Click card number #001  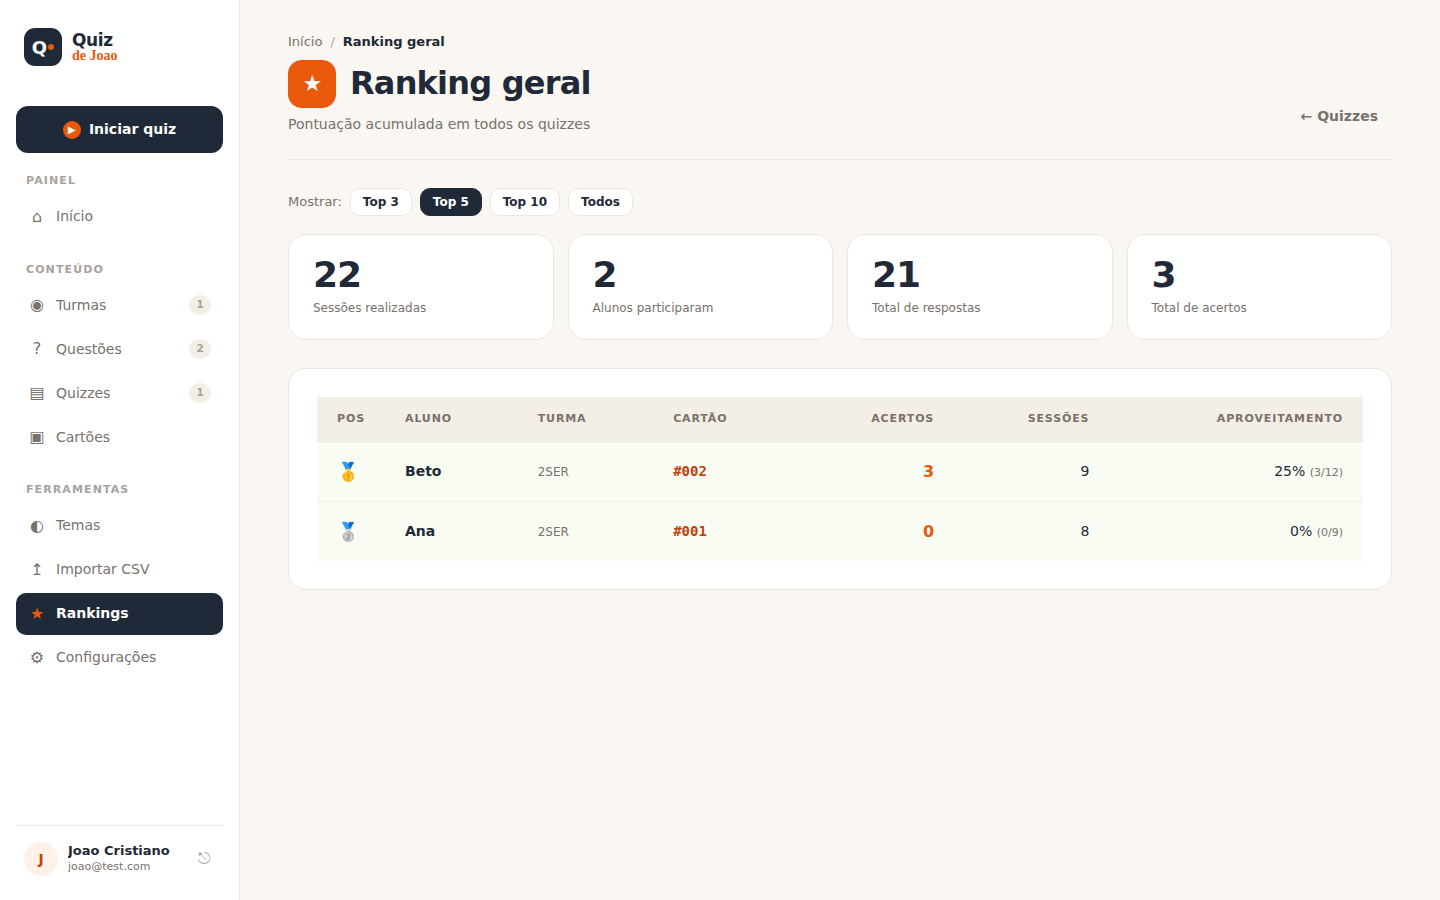pyautogui.click(x=690, y=532)
